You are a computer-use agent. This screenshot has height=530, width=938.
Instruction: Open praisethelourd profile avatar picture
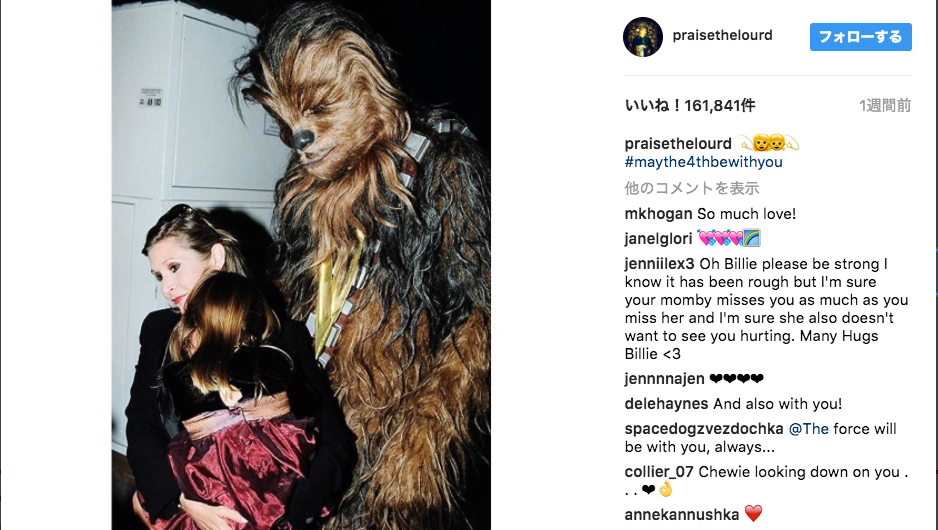[642, 37]
